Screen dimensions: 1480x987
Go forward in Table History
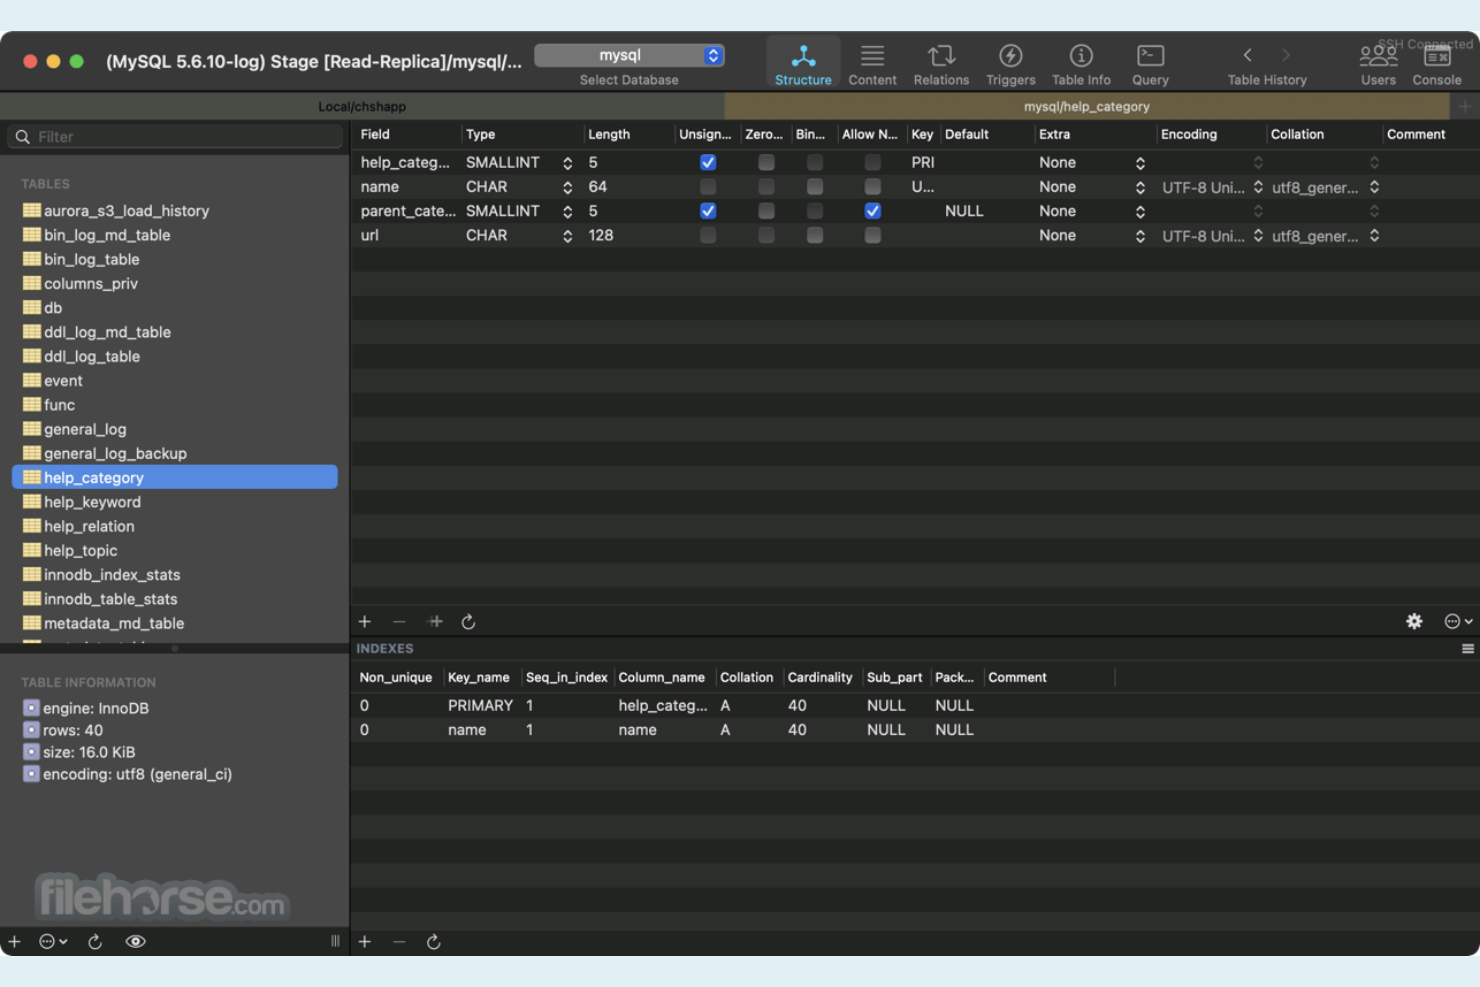(1286, 55)
